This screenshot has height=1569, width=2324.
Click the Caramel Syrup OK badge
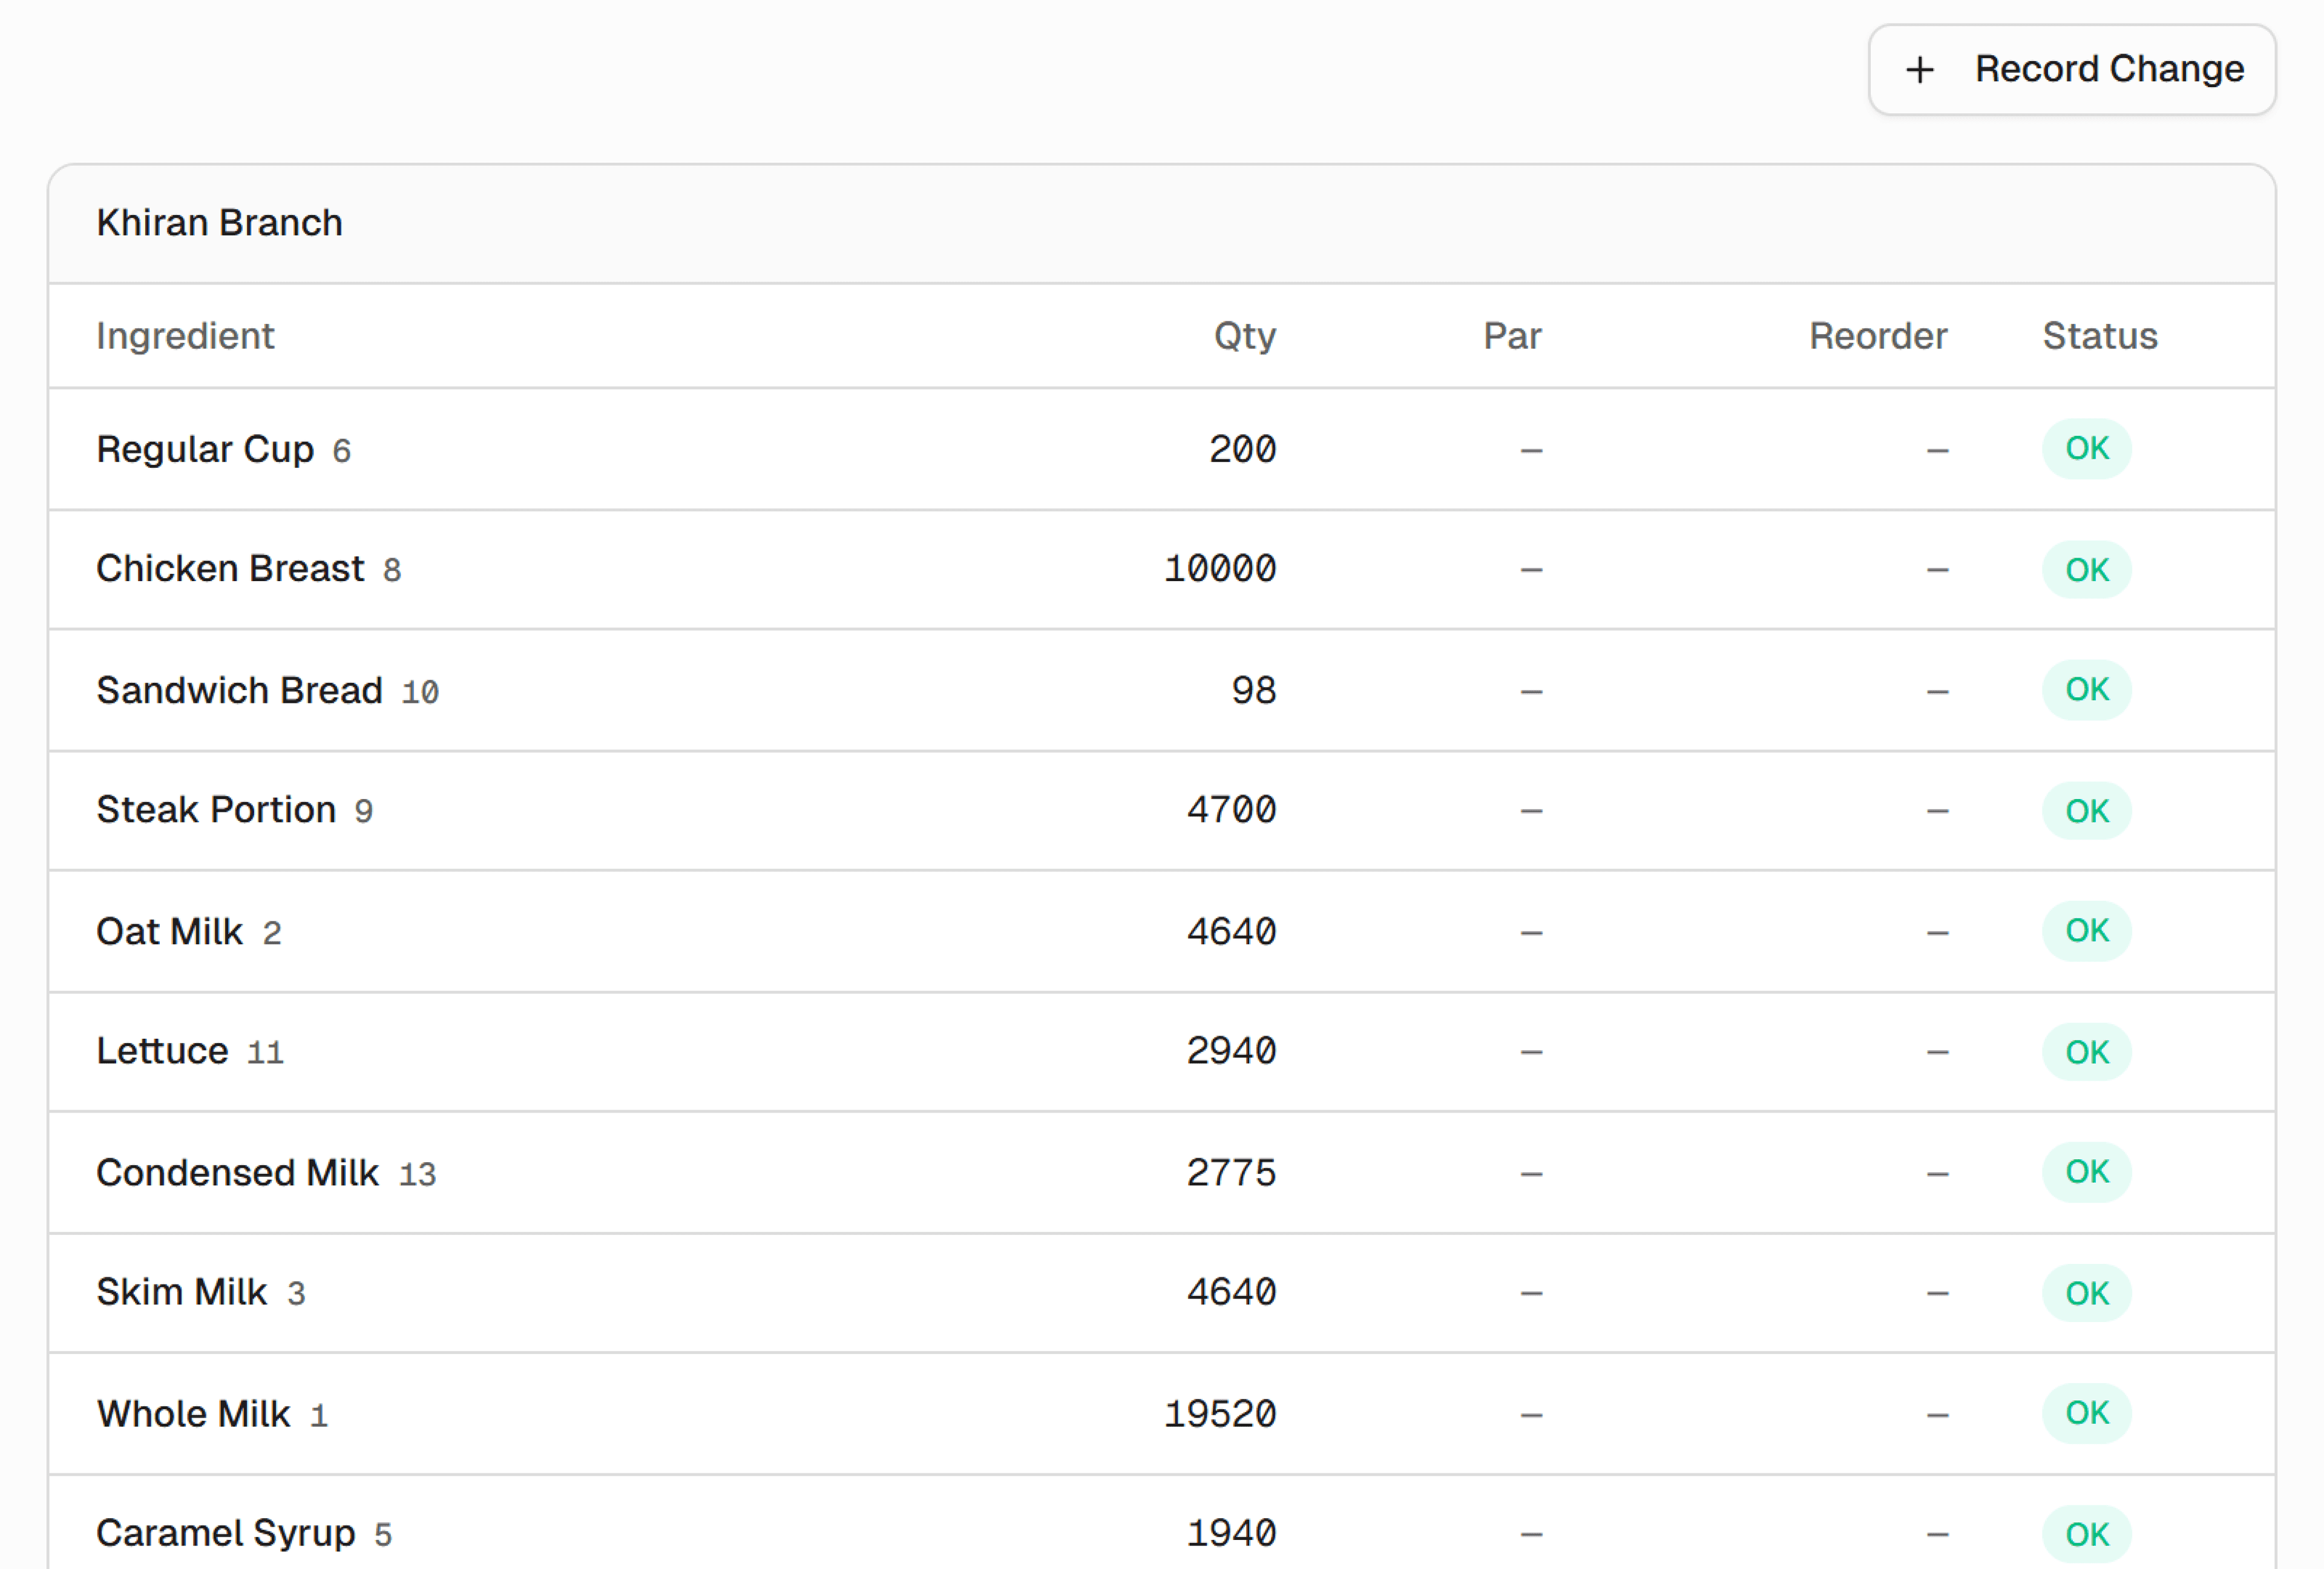point(2086,1534)
